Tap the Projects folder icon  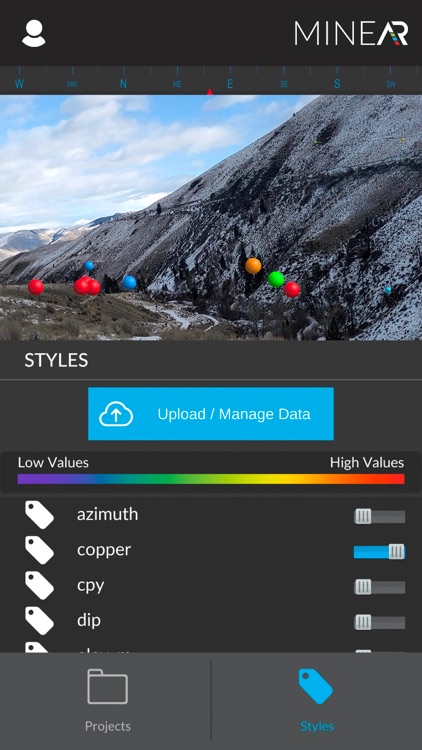pos(107,686)
